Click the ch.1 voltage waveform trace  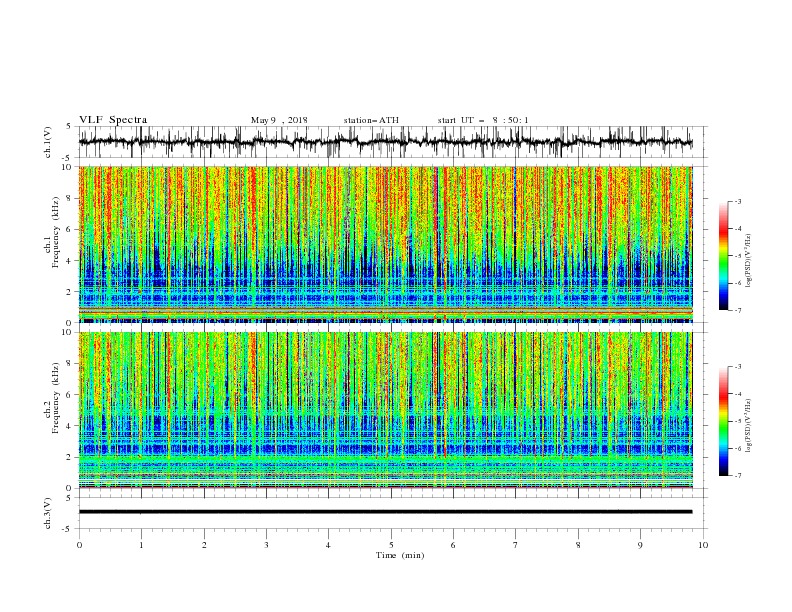[385, 142]
